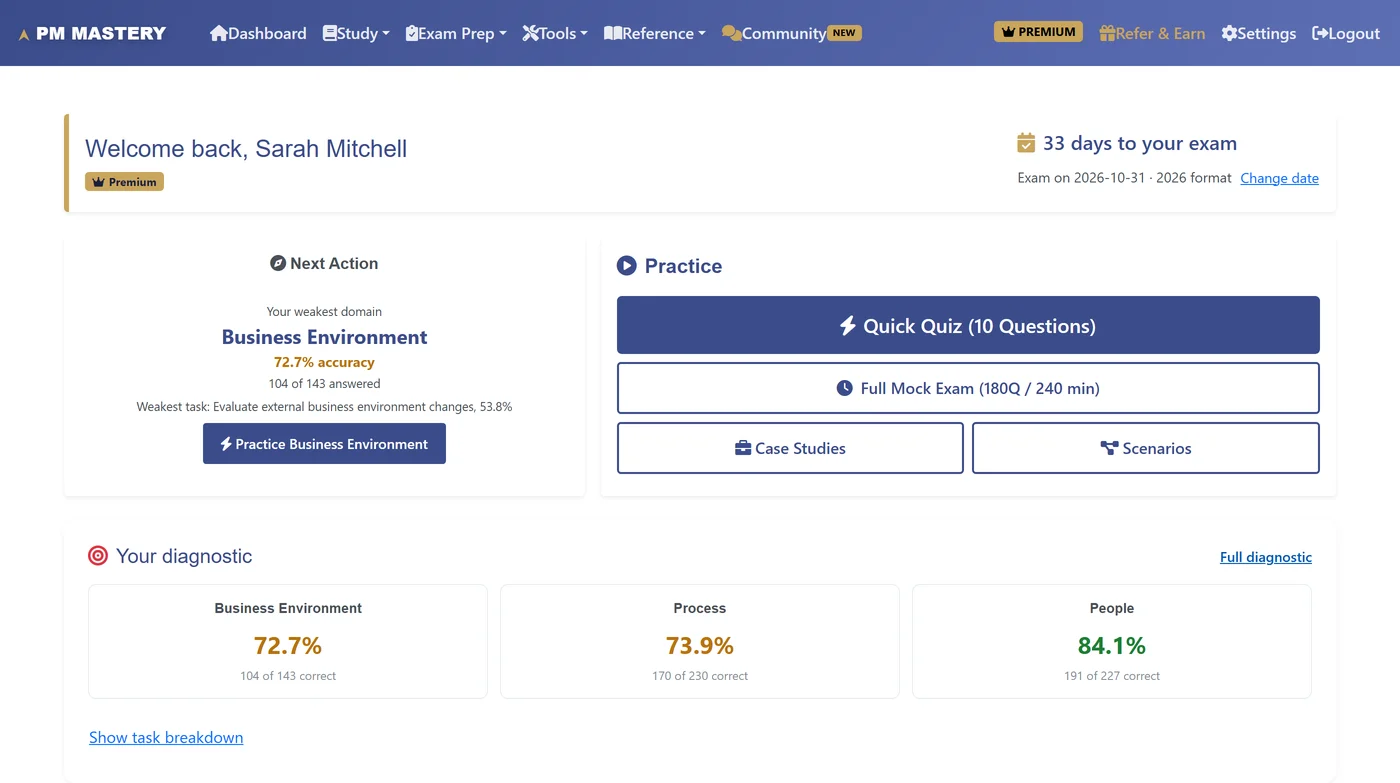
Task: Click the "Weakest task" description line
Action: click(x=324, y=407)
